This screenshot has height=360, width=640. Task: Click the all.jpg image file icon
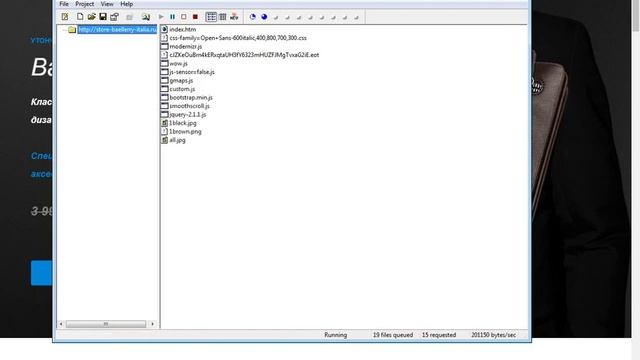[164, 140]
